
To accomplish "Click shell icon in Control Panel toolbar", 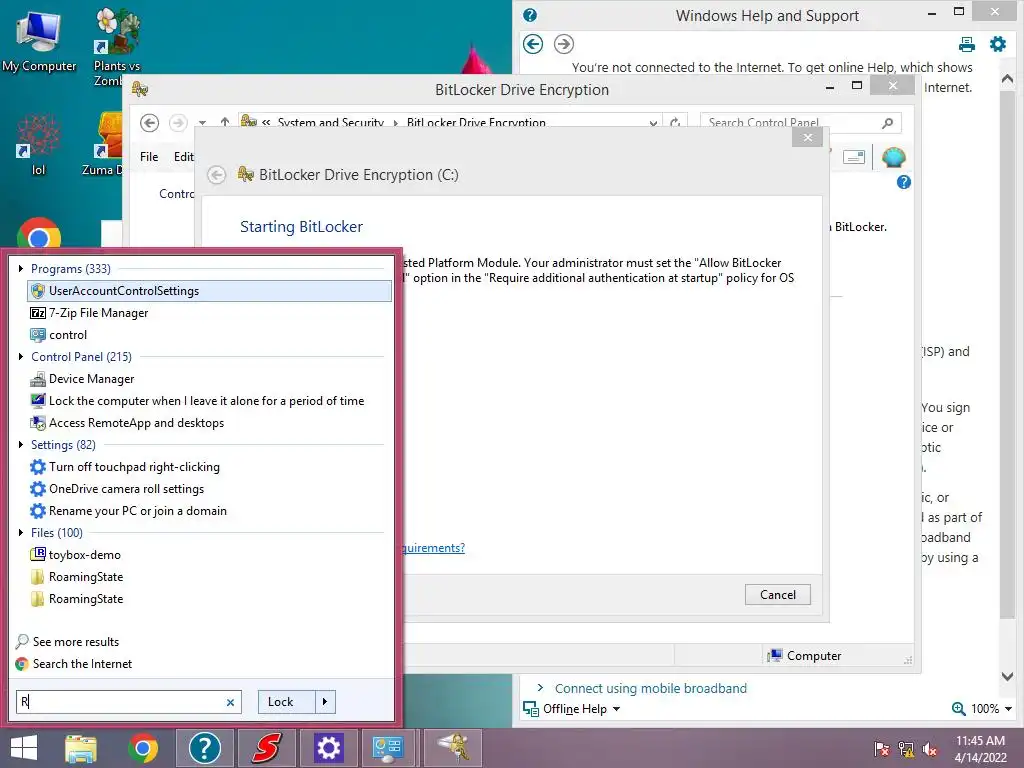I will [x=893, y=157].
